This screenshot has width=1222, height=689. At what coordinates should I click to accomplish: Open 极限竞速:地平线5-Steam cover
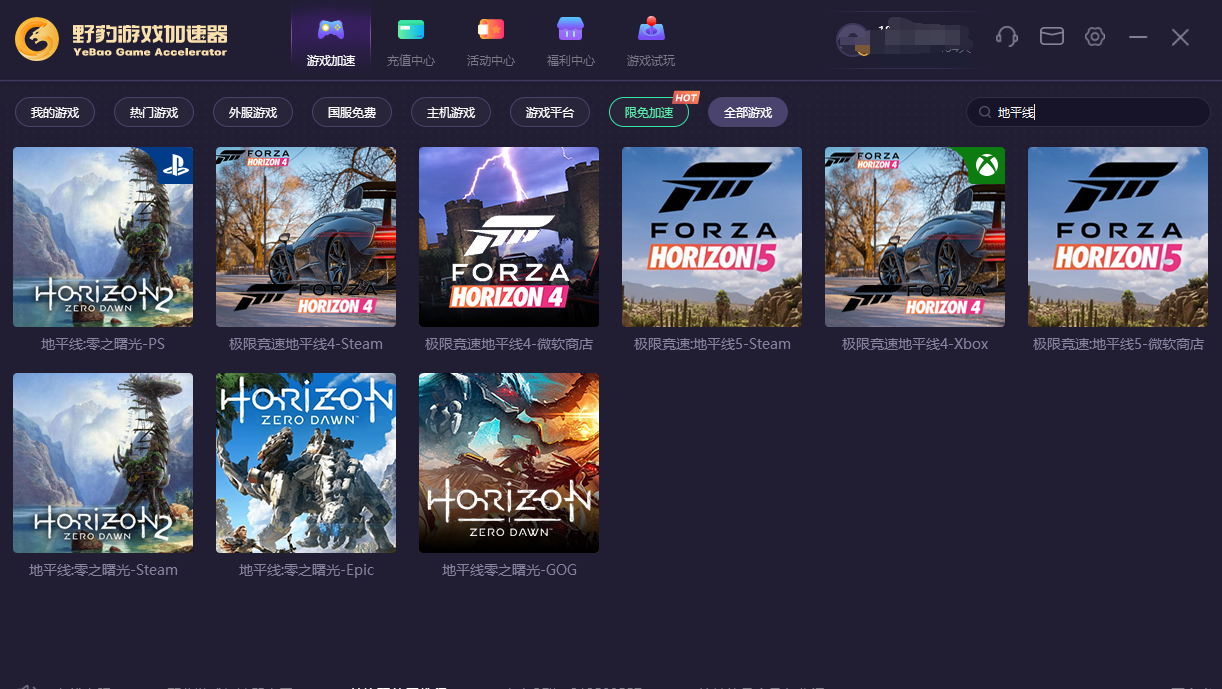pos(712,237)
